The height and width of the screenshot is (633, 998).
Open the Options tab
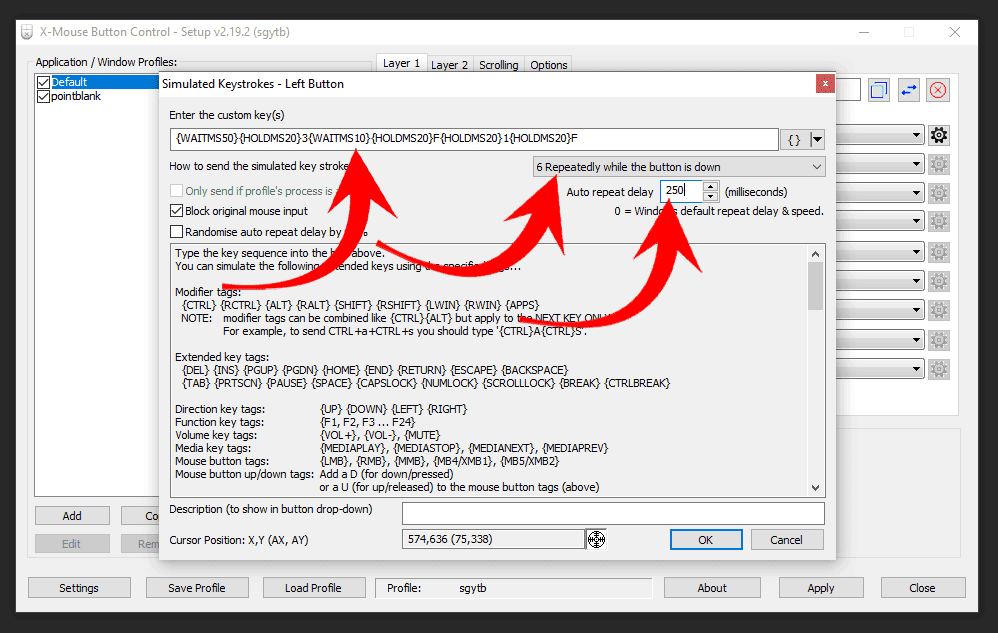pyautogui.click(x=549, y=65)
